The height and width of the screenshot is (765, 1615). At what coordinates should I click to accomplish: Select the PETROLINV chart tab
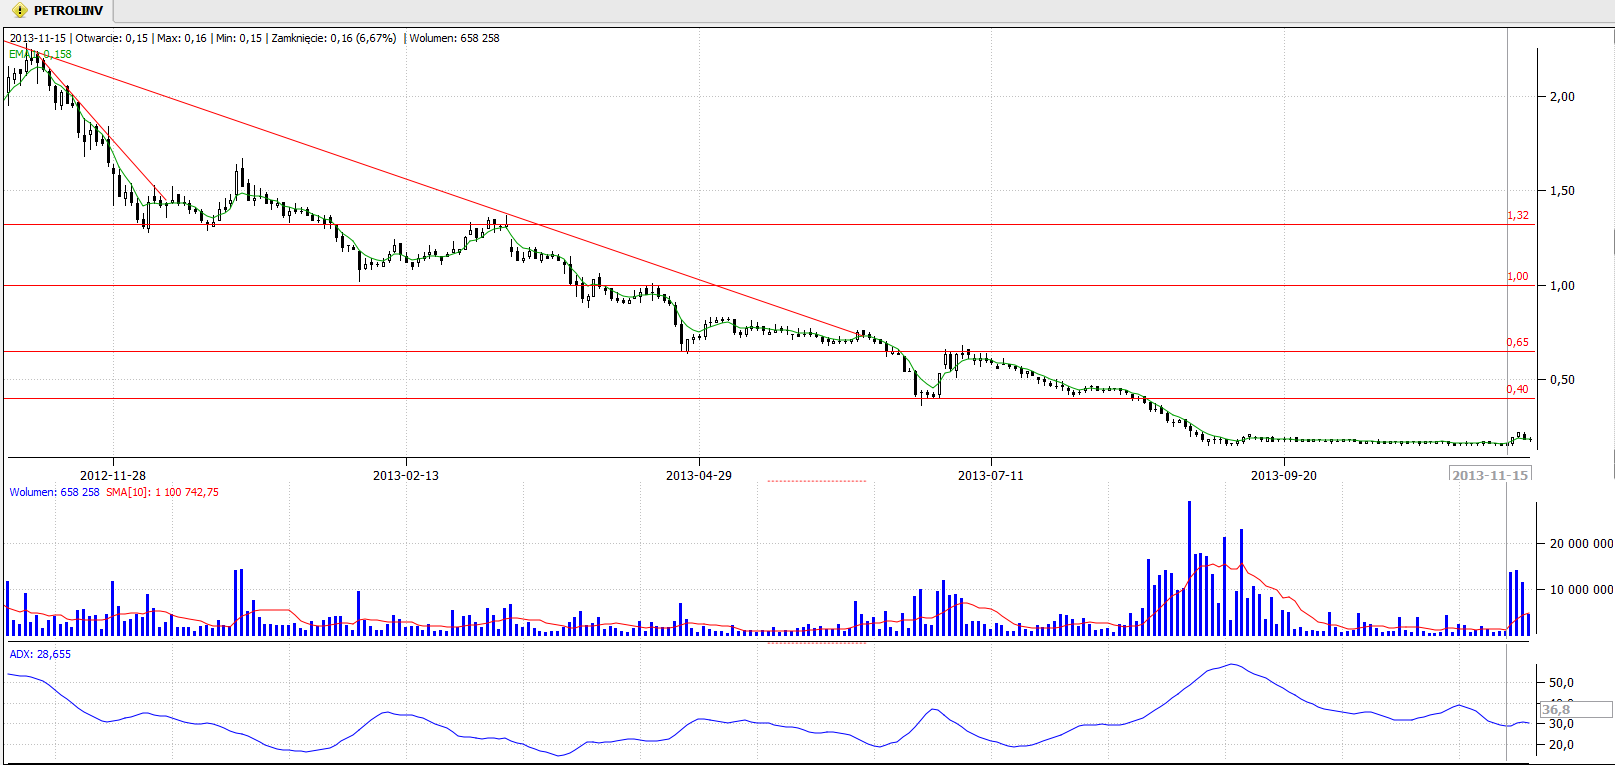58,11
